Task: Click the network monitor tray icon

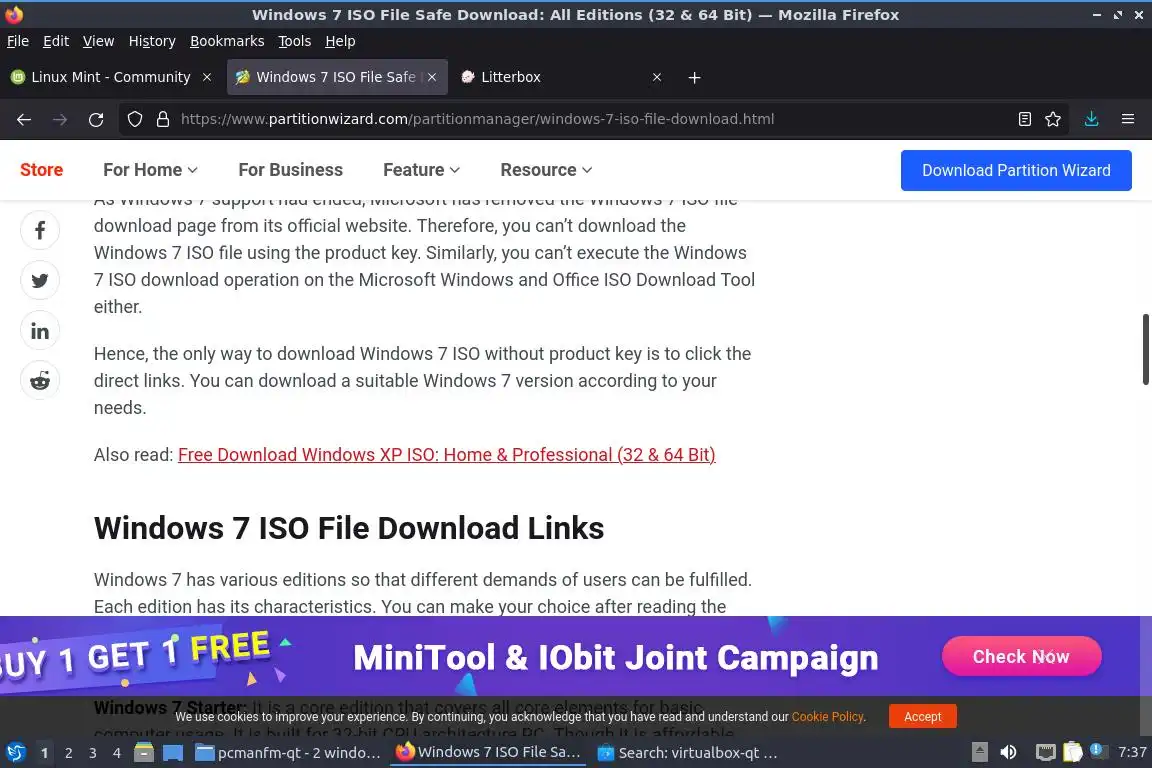Action: click(1045, 752)
